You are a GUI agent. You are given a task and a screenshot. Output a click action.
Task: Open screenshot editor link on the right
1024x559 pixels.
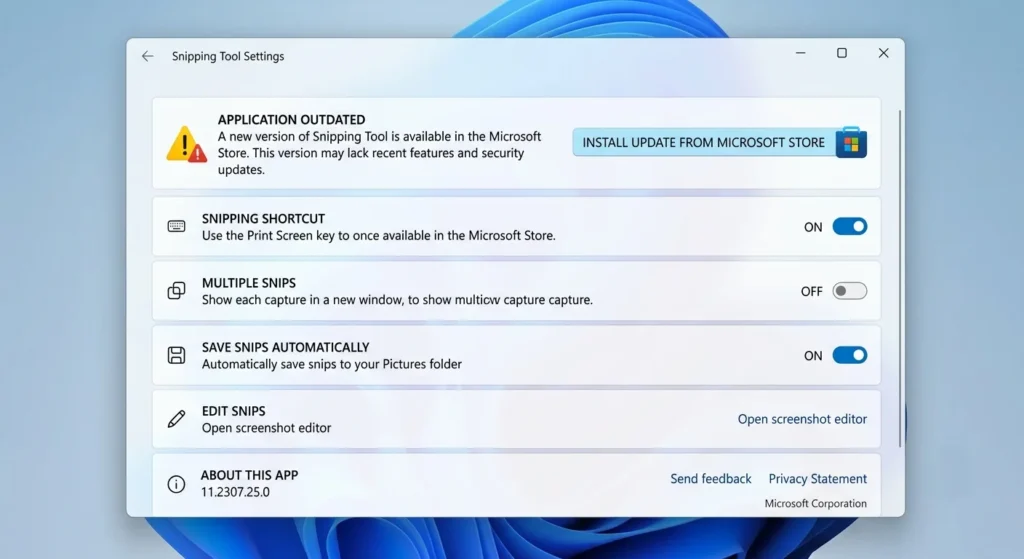coord(802,419)
